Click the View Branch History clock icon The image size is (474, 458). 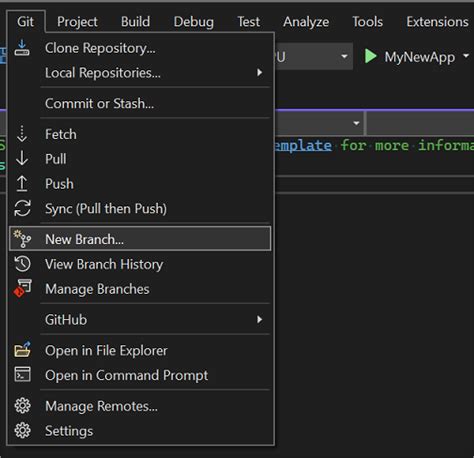[x=22, y=264]
